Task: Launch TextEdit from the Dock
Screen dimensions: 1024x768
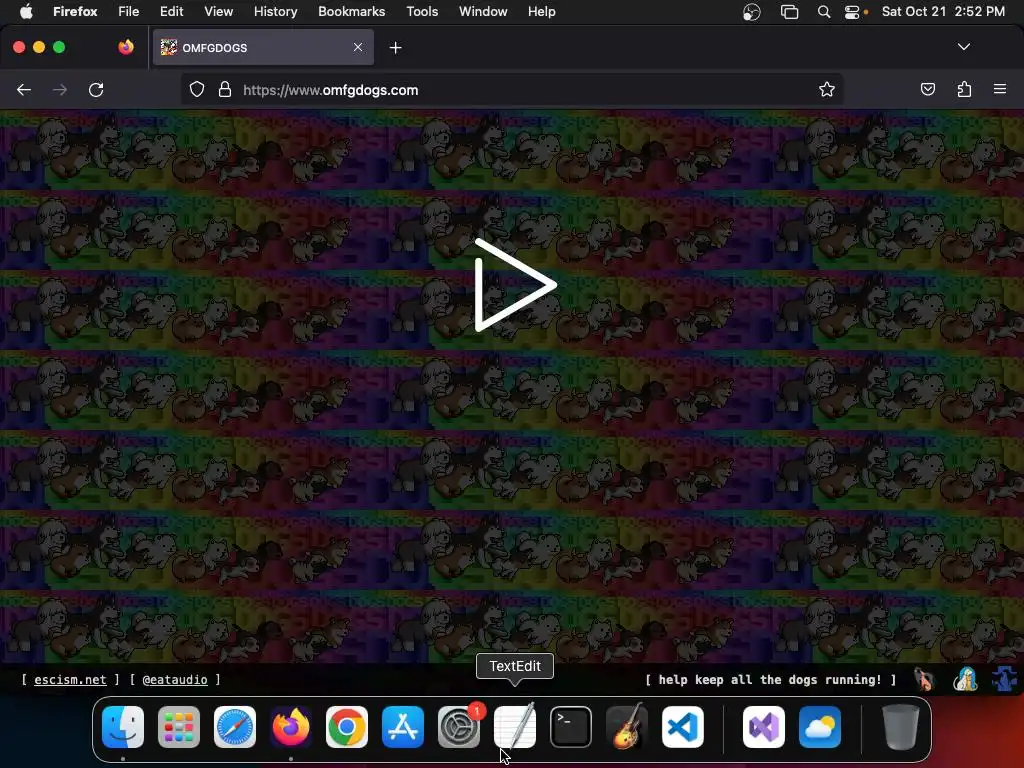Action: pyautogui.click(x=515, y=727)
